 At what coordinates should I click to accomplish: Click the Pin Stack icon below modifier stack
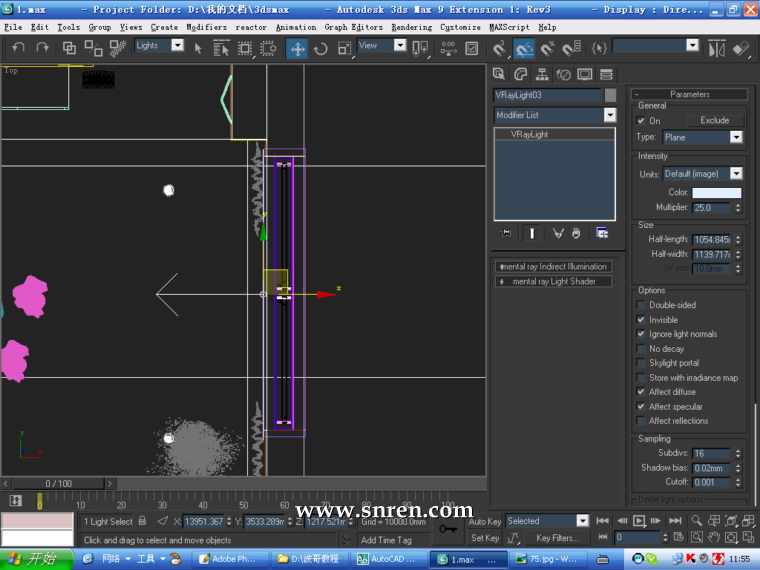(x=506, y=233)
